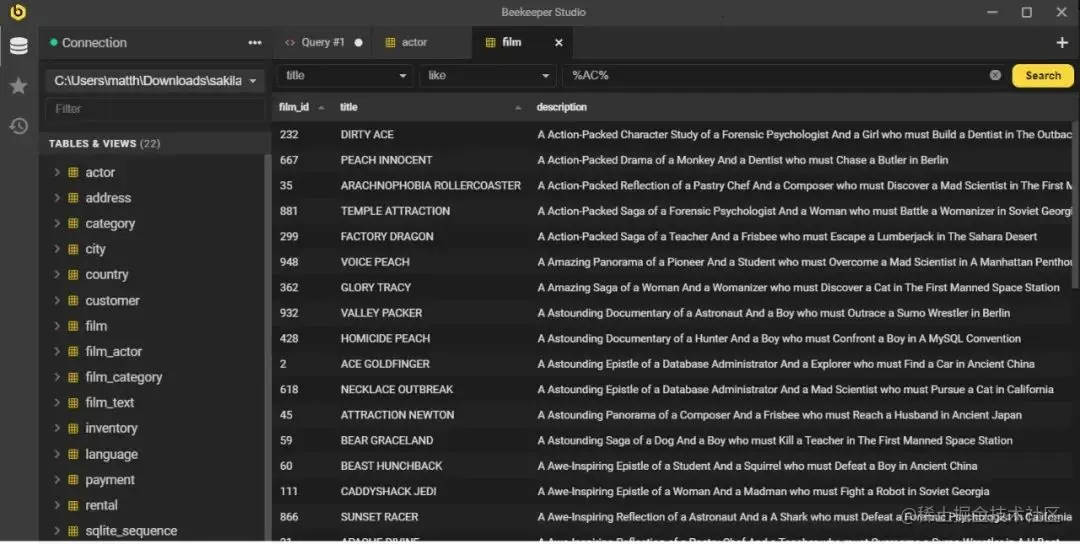Click the film_actor table icon in sidebar
Image resolution: width=1080 pixels, height=544 pixels.
point(73,351)
